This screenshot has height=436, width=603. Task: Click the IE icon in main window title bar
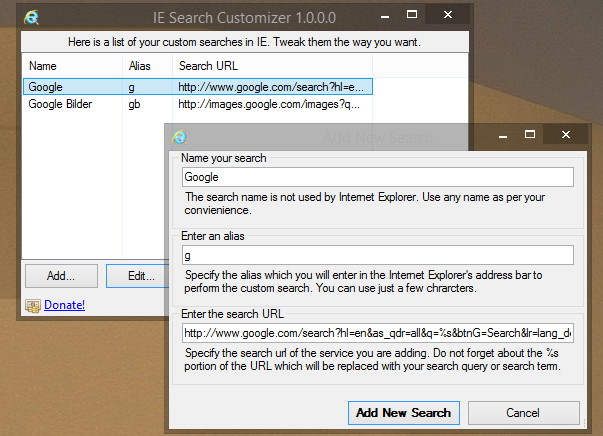click(31, 17)
